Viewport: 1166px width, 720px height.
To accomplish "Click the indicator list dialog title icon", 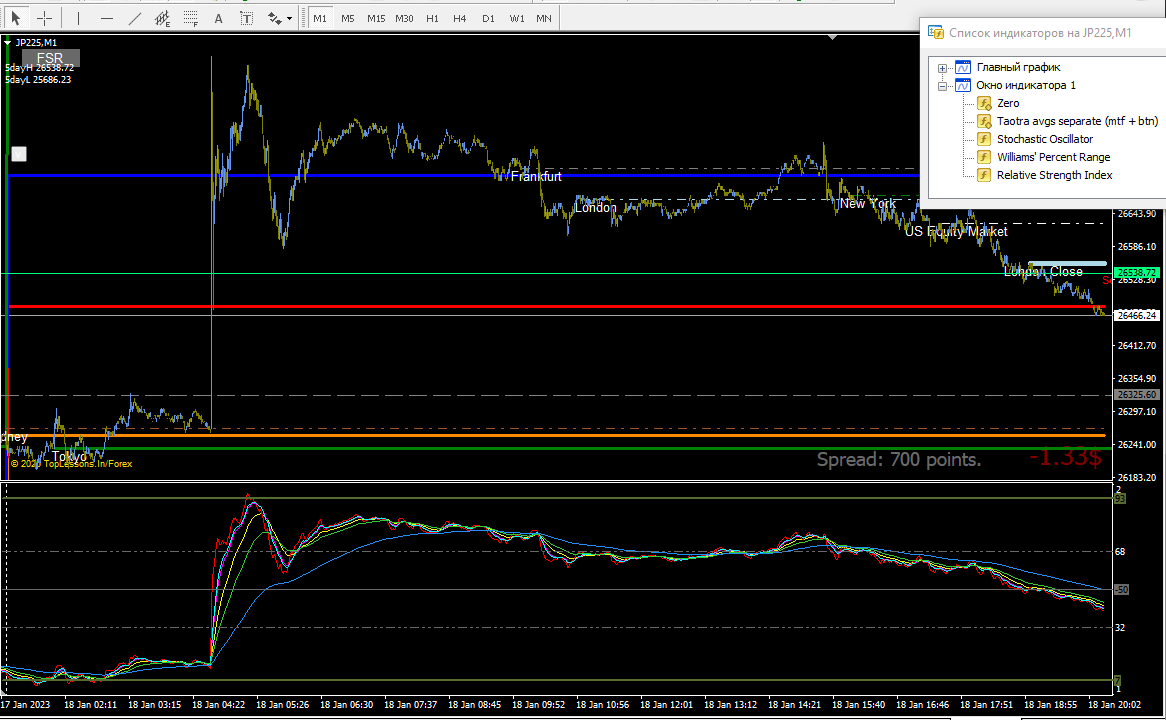I will click(935, 33).
